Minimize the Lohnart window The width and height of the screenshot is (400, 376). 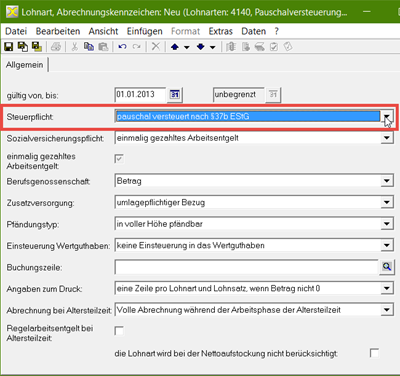tap(367, 12)
